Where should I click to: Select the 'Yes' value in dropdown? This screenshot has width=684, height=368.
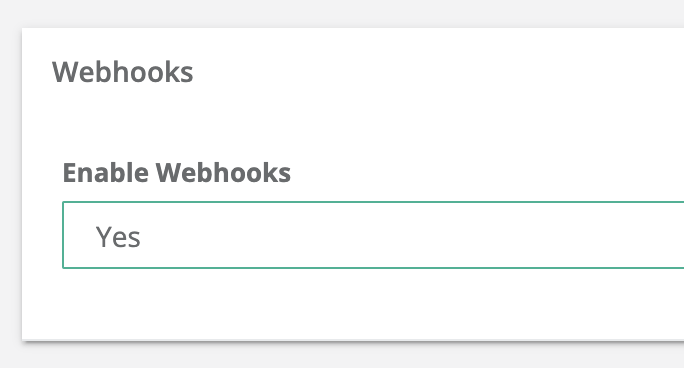click(118, 237)
